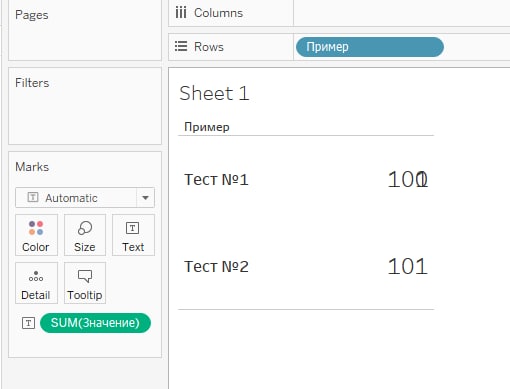The image size is (510, 389).
Task: Click the 101 value cell
Action: click(x=408, y=267)
